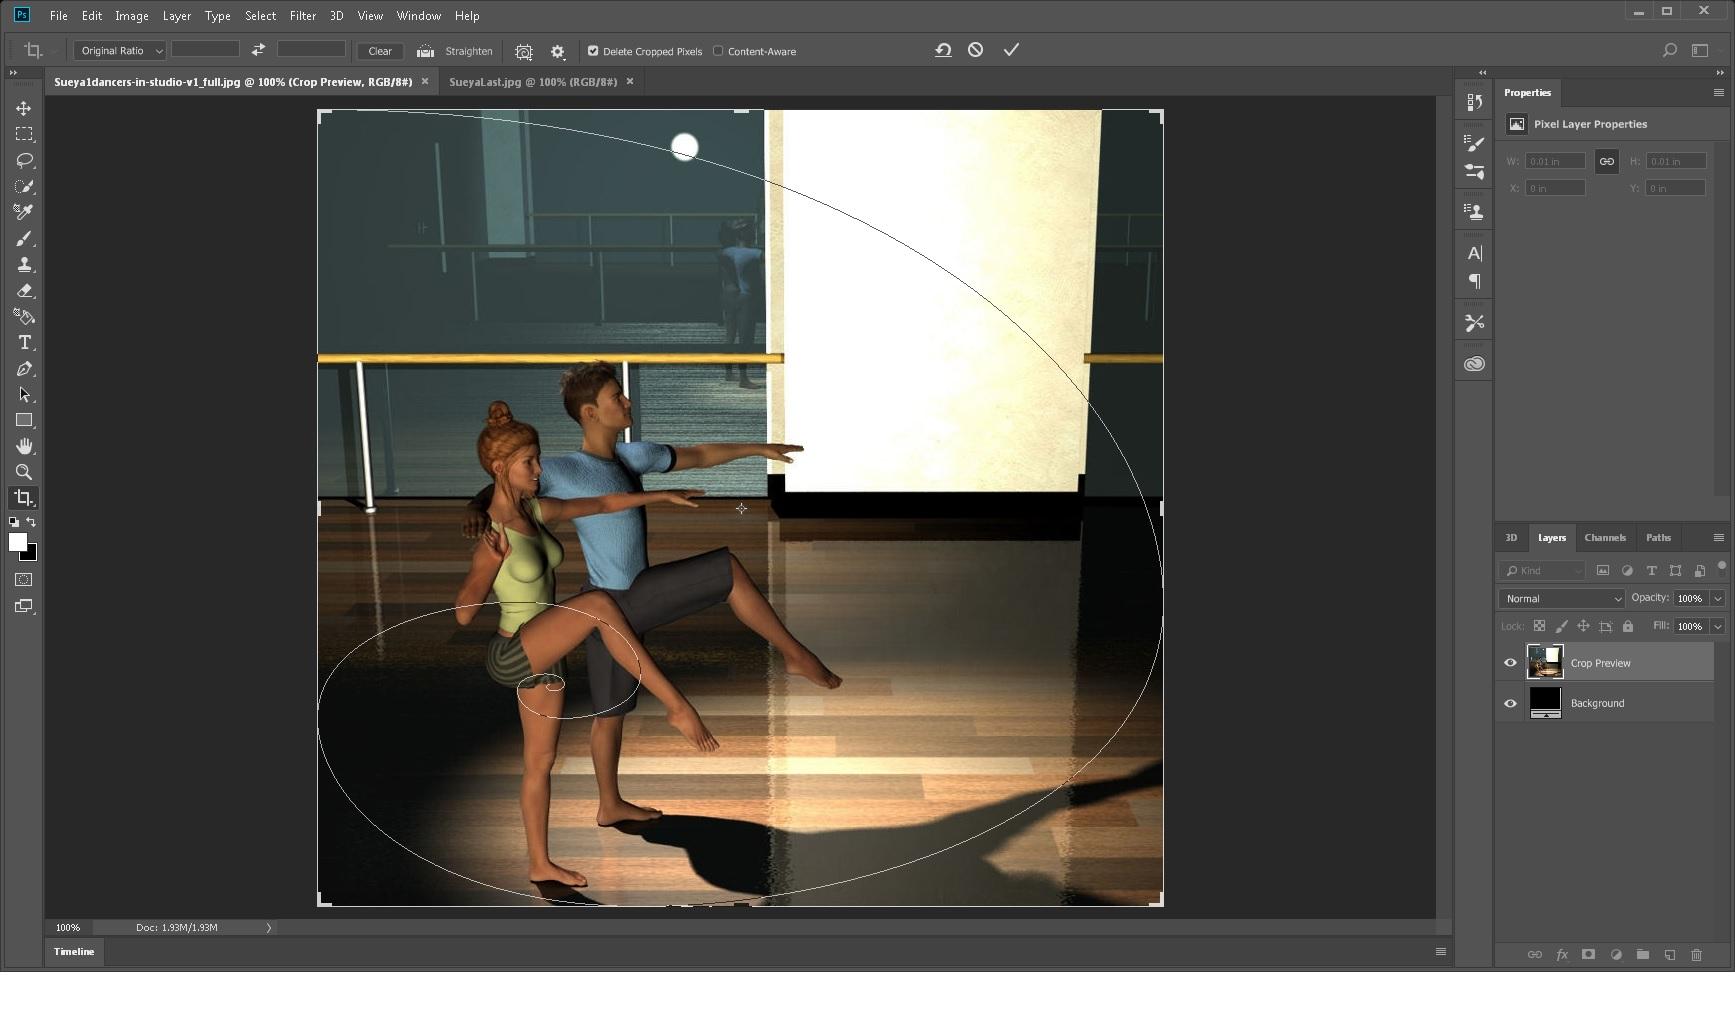Open crop overlay options

(523, 52)
